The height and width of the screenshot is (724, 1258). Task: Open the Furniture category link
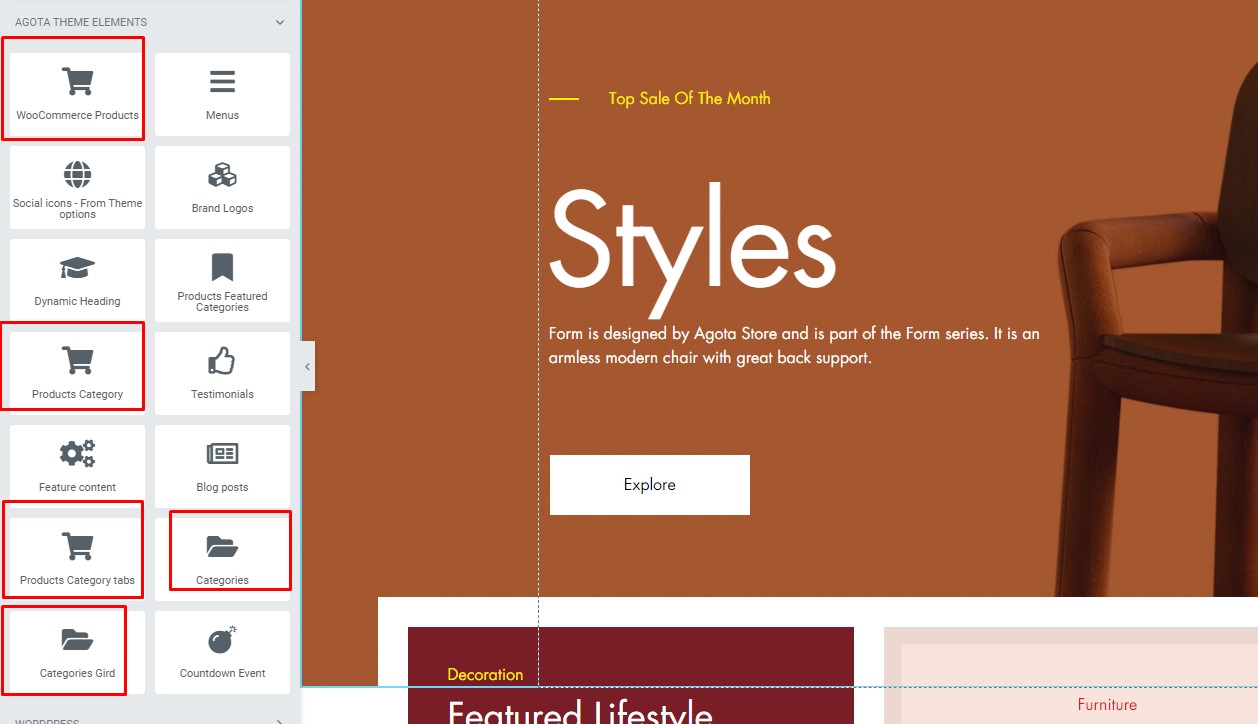click(1107, 705)
